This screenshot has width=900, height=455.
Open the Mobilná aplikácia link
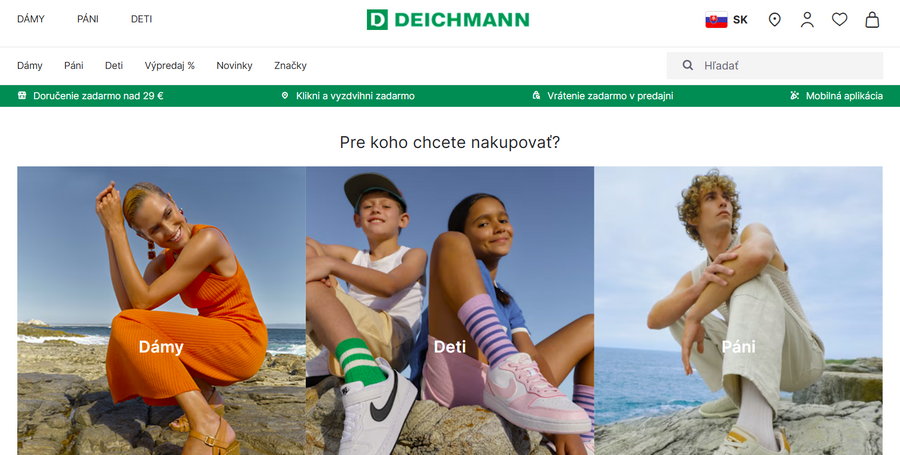pyautogui.click(x=844, y=96)
